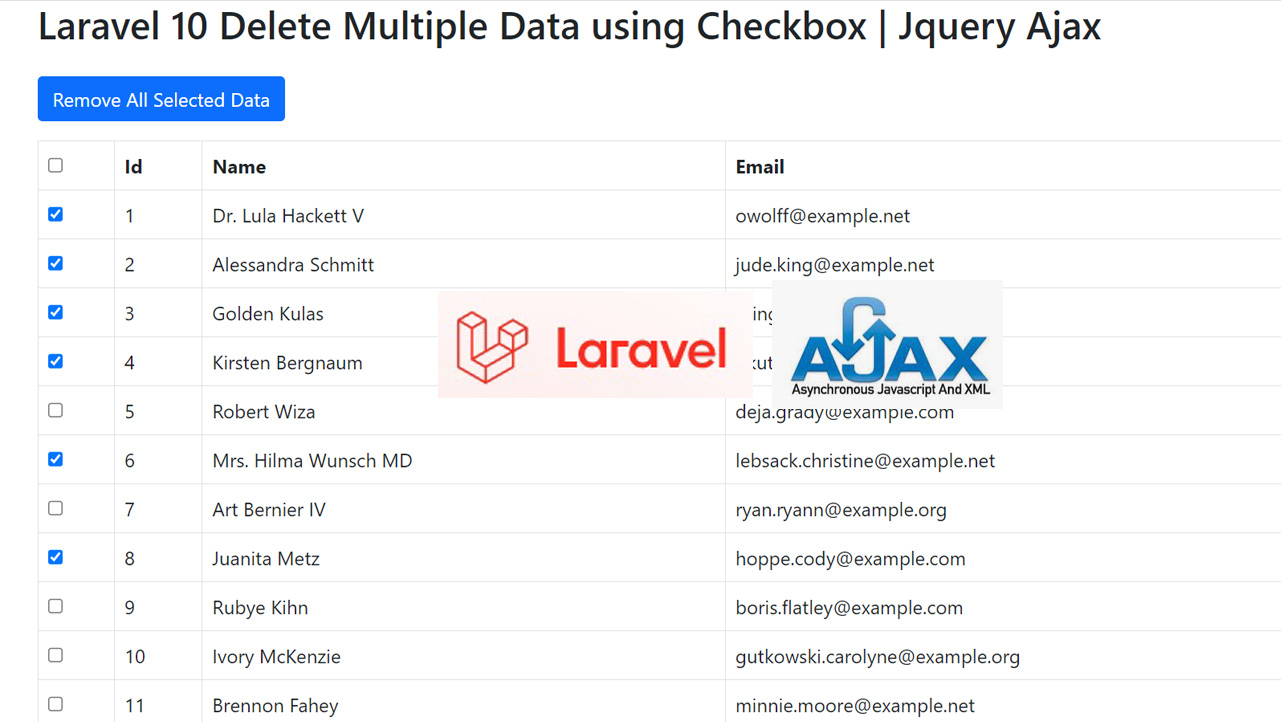Uncheck the checkbox for Alessandra Schmitt
Image resolution: width=1281 pixels, height=722 pixels.
coord(56,263)
